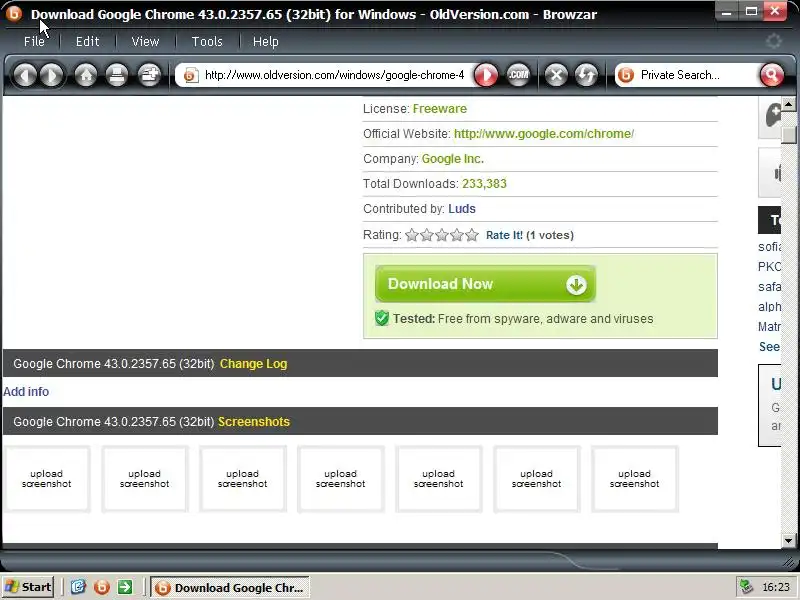Click the green Tested shield icon
Viewport: 800px width, 600px height.
[382, 318]
